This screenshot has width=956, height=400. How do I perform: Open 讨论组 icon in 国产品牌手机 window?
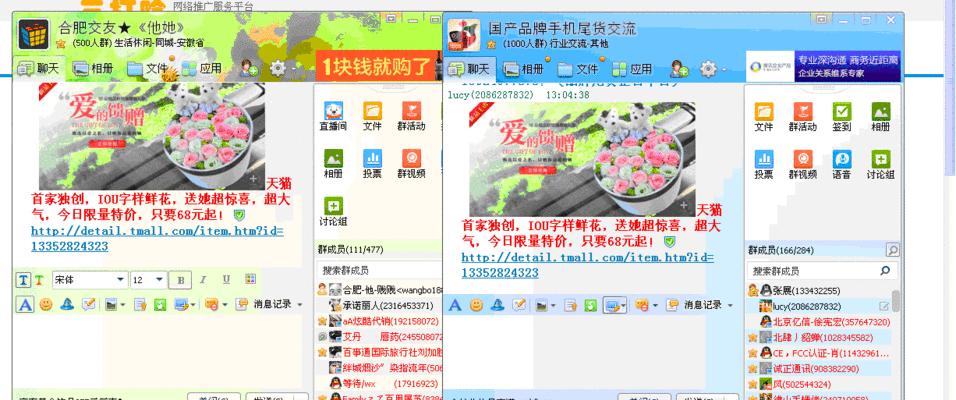click(x=880, y=164)
